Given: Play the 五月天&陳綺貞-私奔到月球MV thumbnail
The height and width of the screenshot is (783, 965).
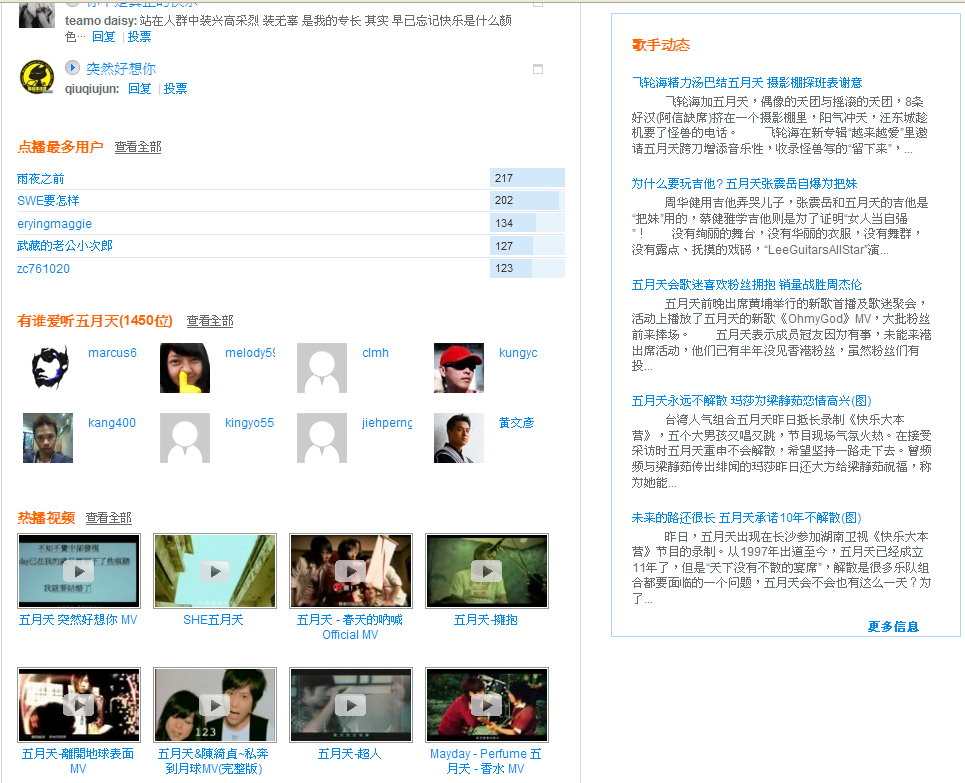Looking at the screenshot, I should 215,705.
